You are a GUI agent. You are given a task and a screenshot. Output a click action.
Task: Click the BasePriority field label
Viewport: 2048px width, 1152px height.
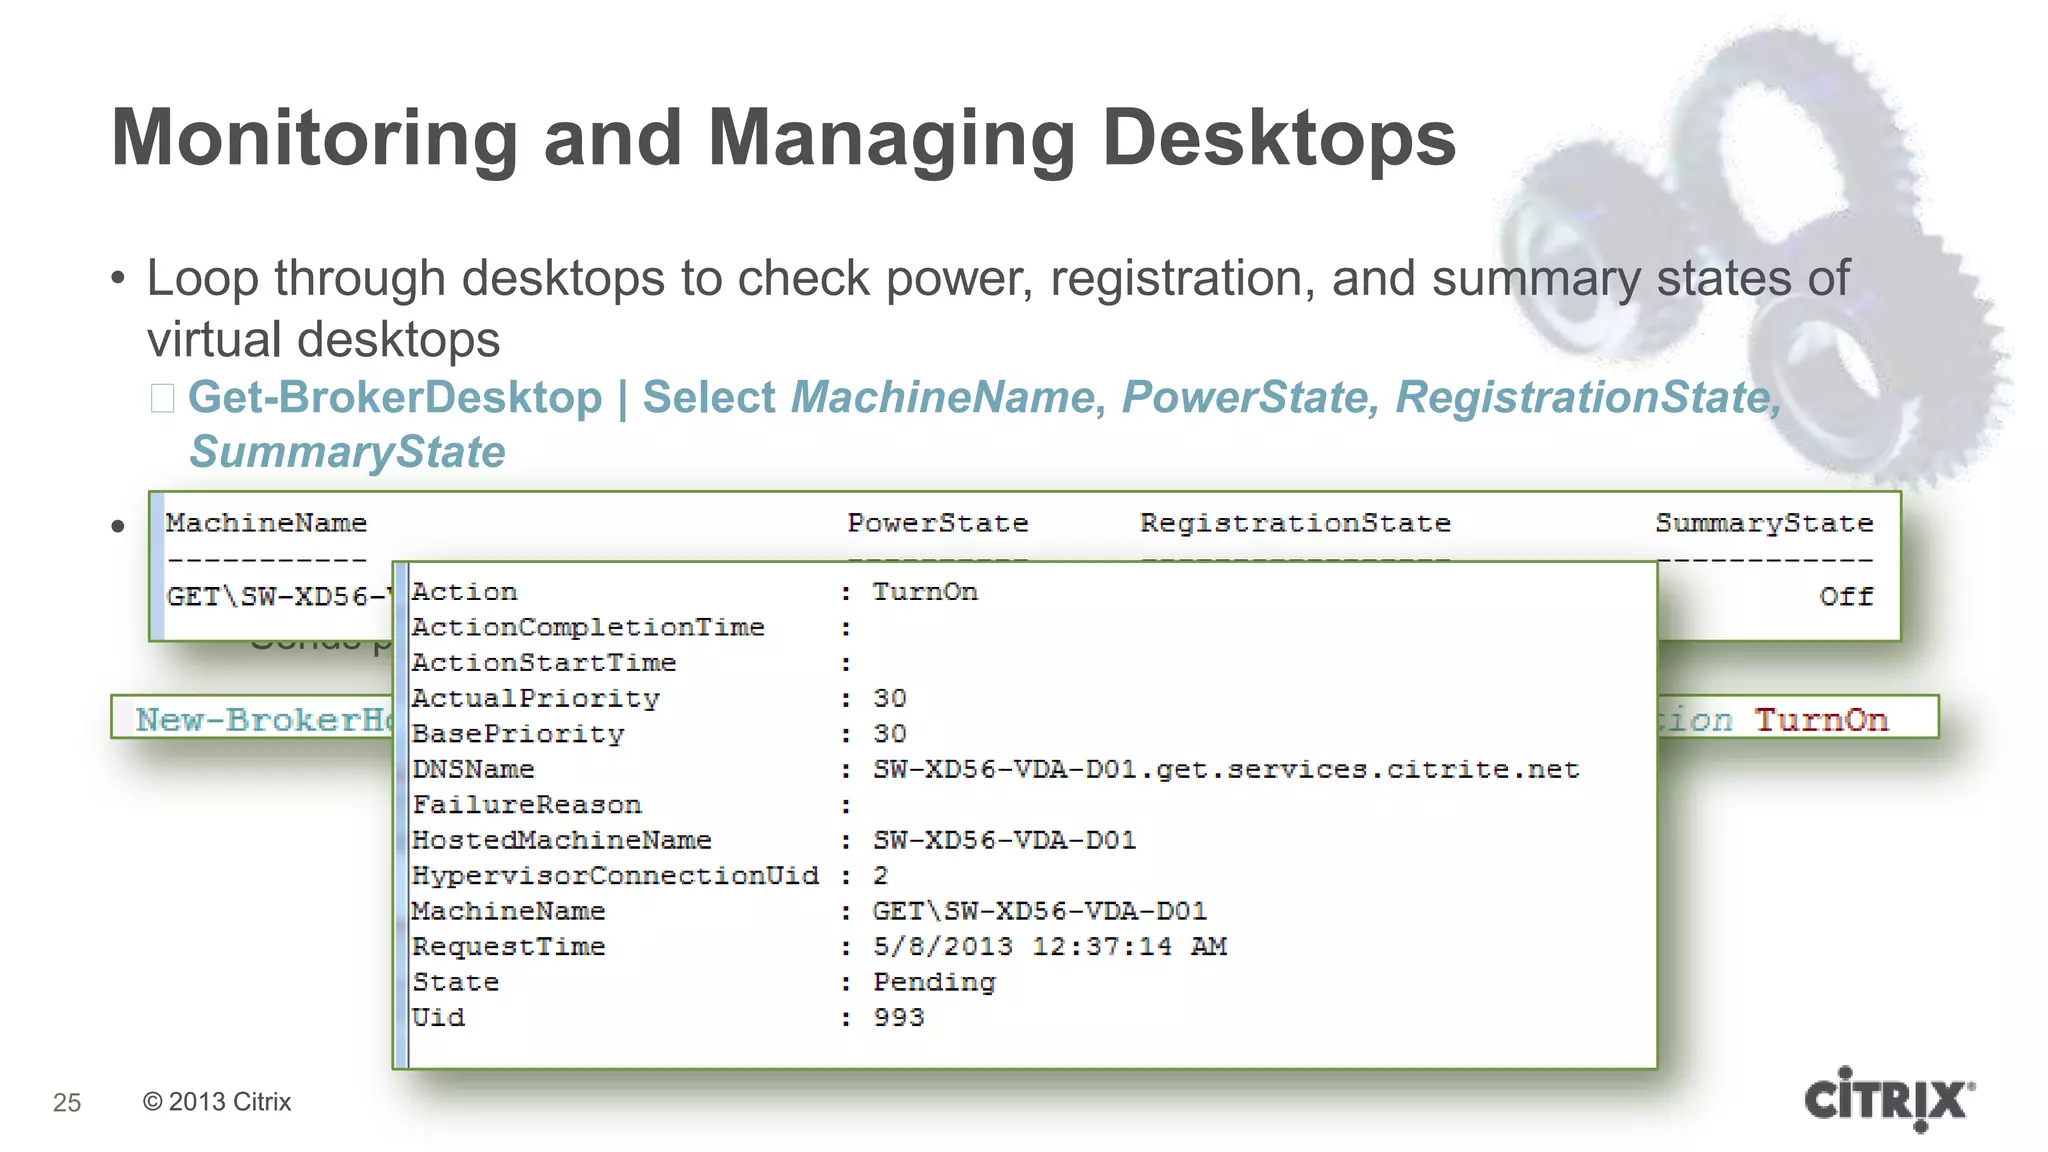(518, 734)
